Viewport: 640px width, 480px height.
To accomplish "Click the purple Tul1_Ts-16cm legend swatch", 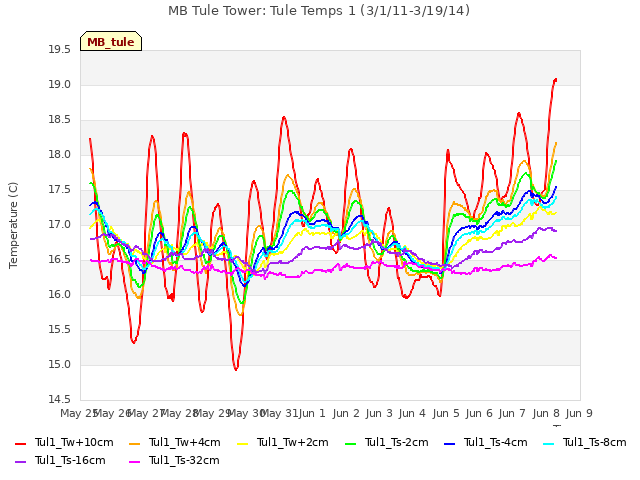I will 20,462.
